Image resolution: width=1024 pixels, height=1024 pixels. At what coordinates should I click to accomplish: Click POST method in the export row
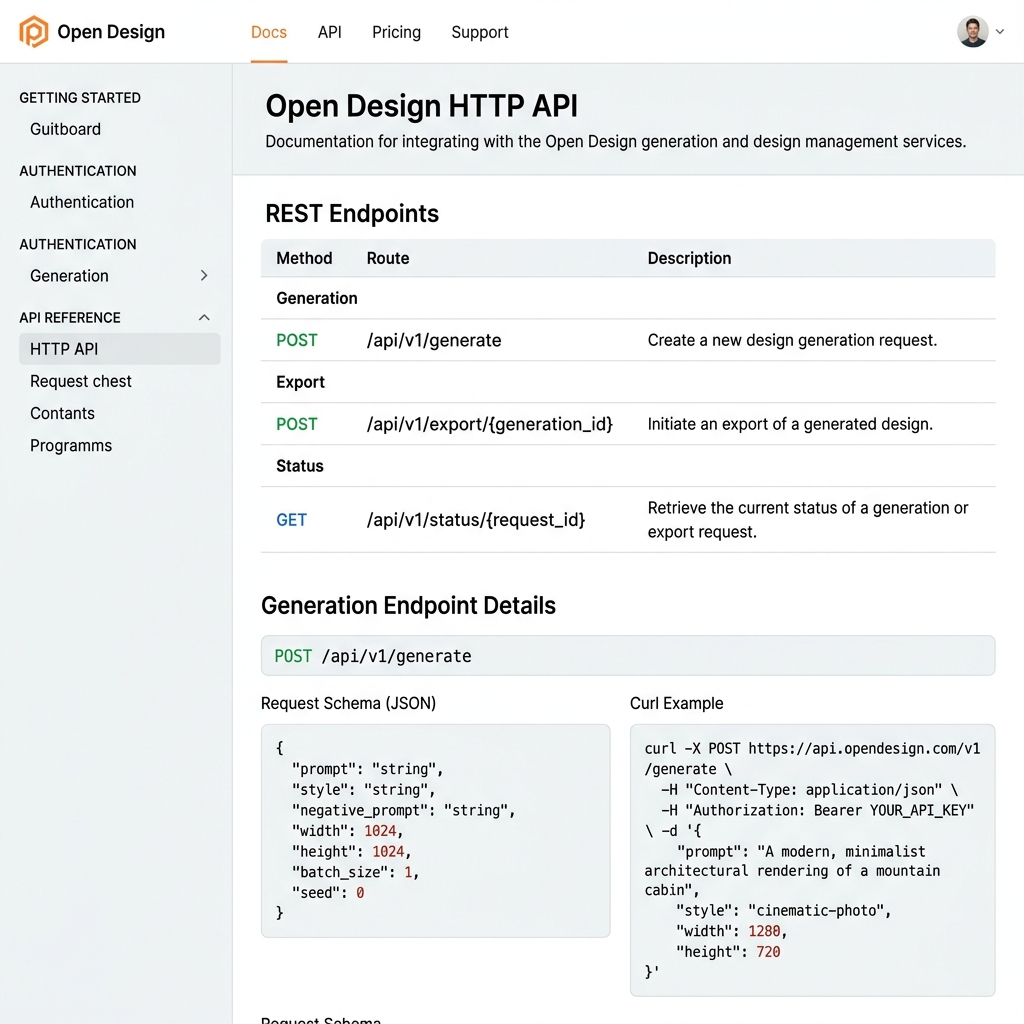[297, 424]
